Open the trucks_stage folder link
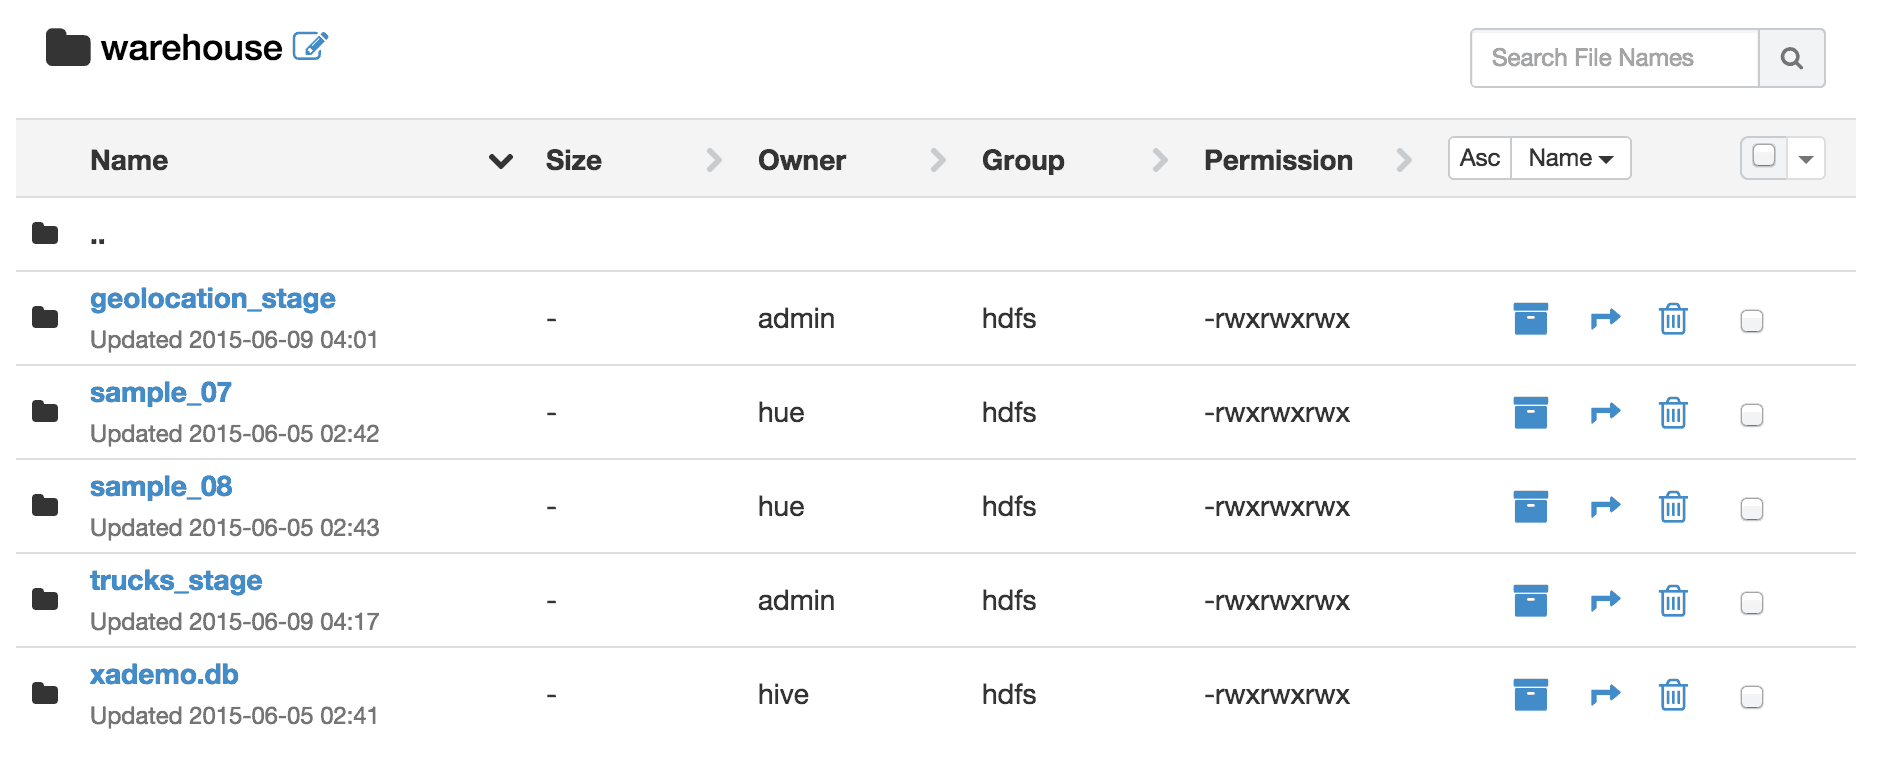 tap(176, 581)
